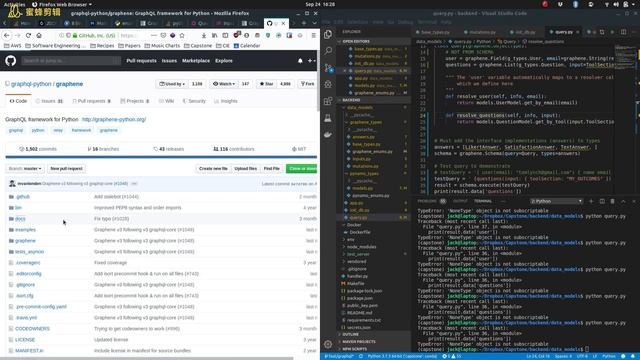Open the graphene-python.org link
Screen dimensions: 640x360
click(114, 120)
